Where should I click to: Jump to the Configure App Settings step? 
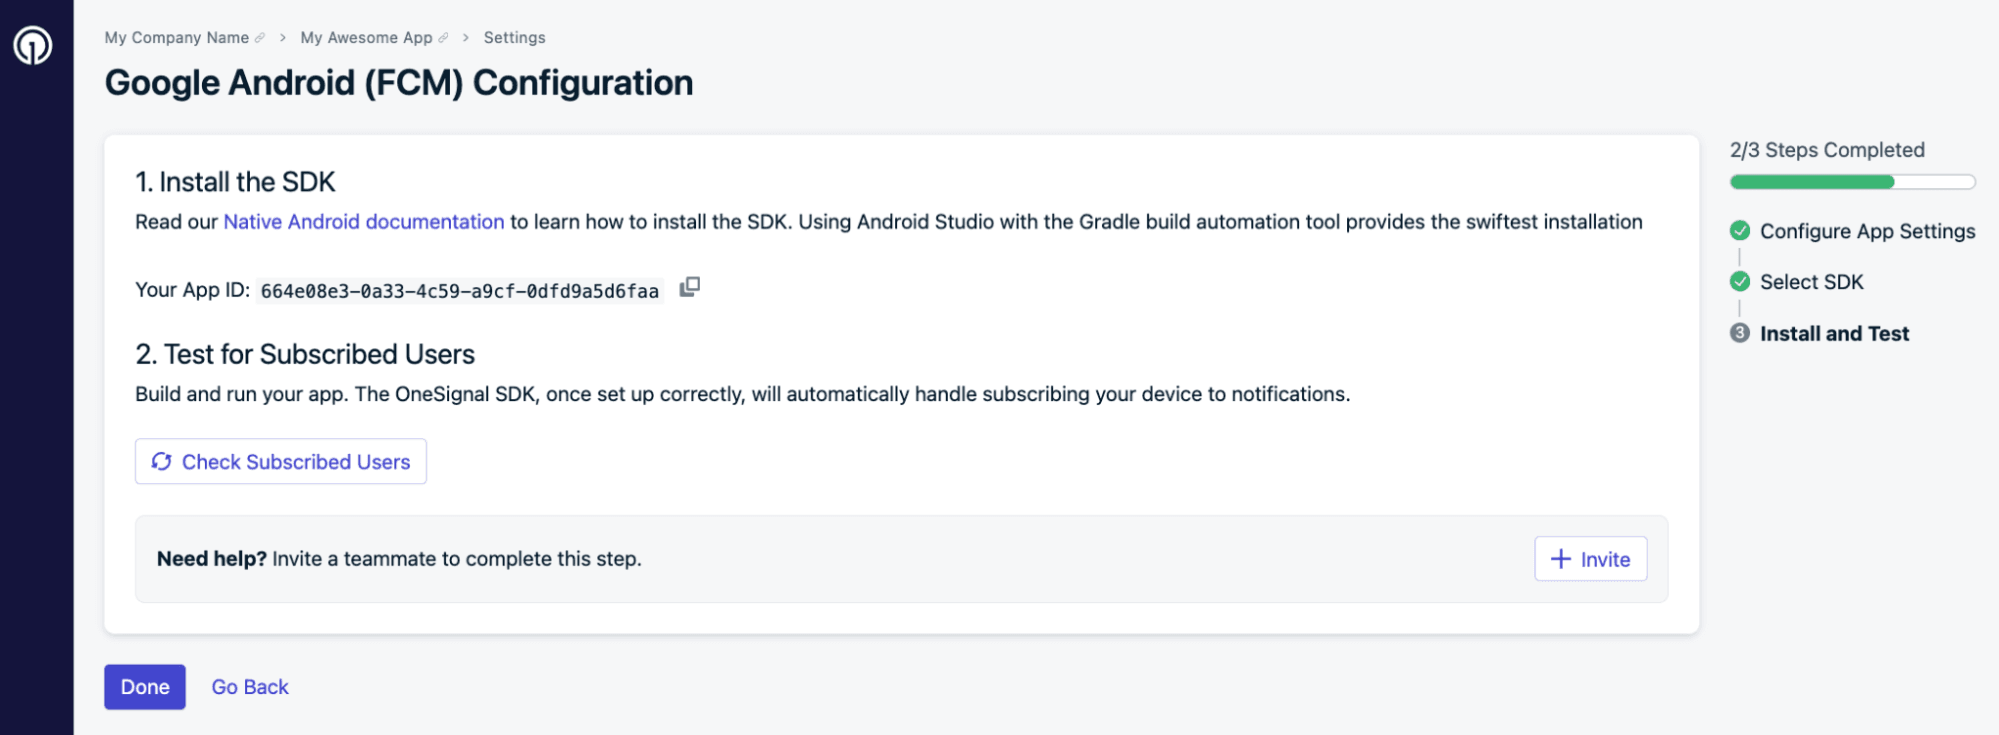coord(1867,231)
